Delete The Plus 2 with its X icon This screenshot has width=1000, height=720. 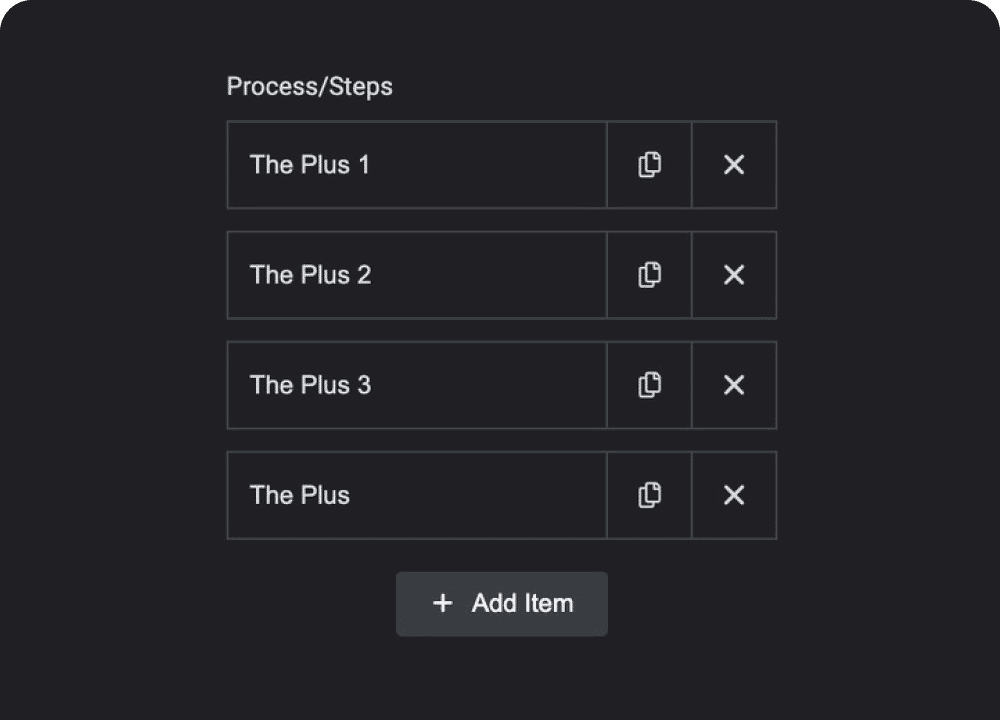[x=734, y=275]
